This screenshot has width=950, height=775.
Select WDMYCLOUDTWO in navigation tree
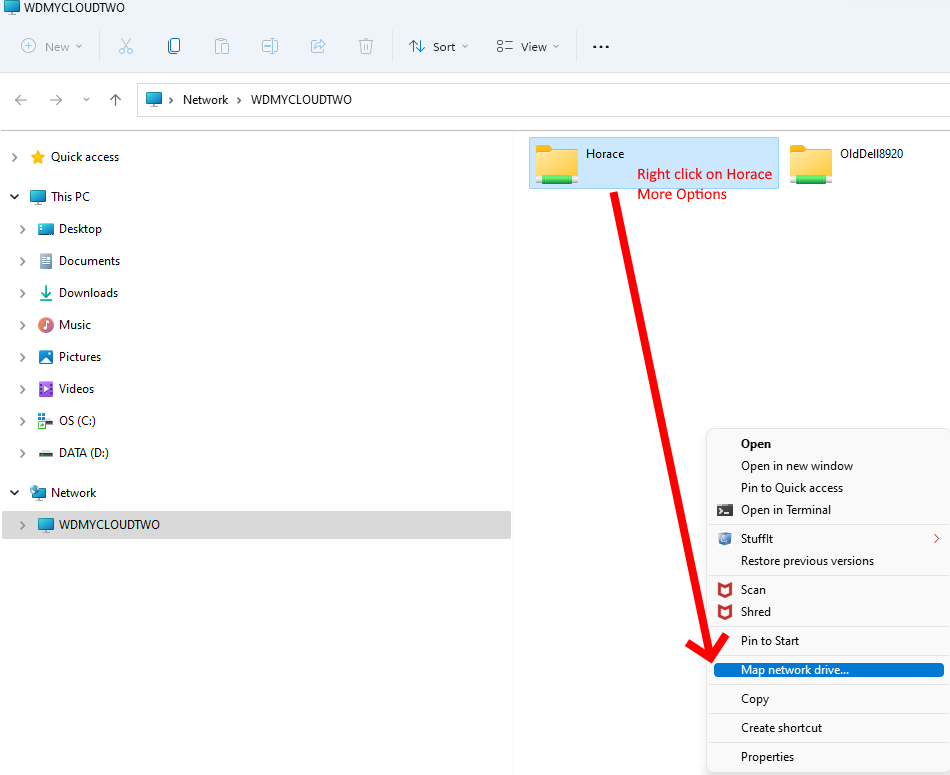256,525
